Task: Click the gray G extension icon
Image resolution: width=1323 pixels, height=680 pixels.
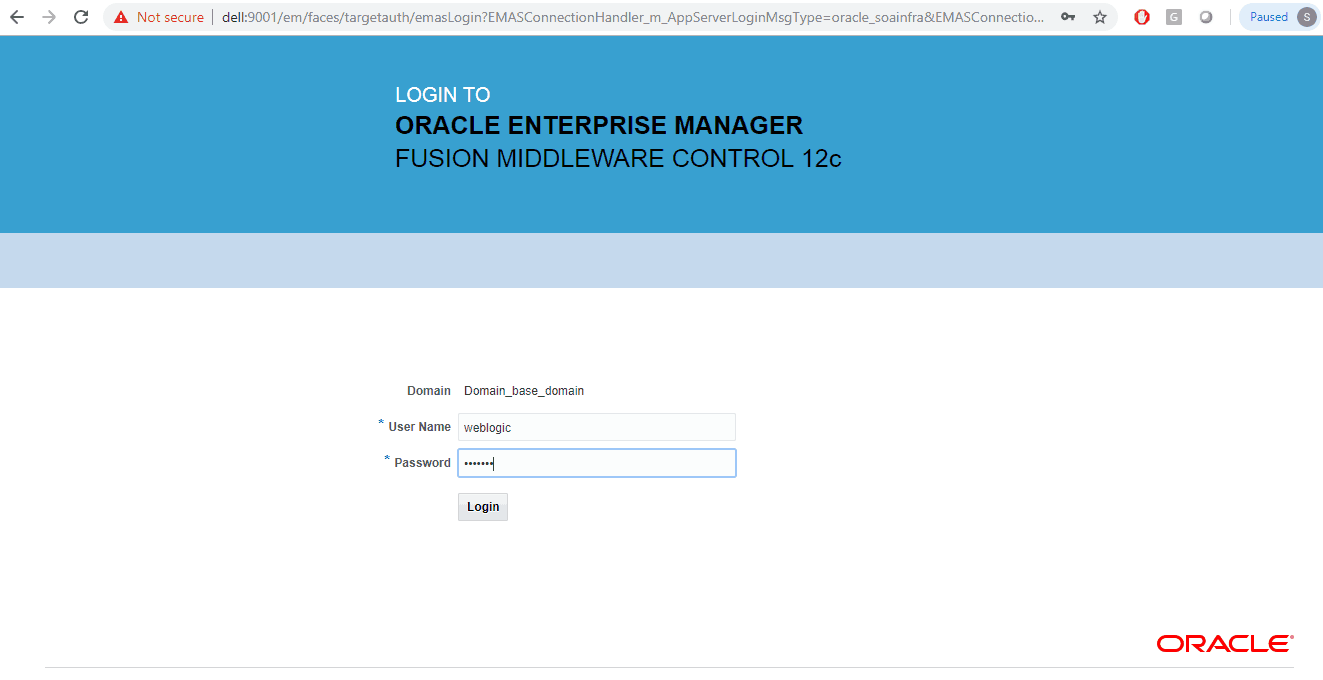Action: coord(1174,17)
